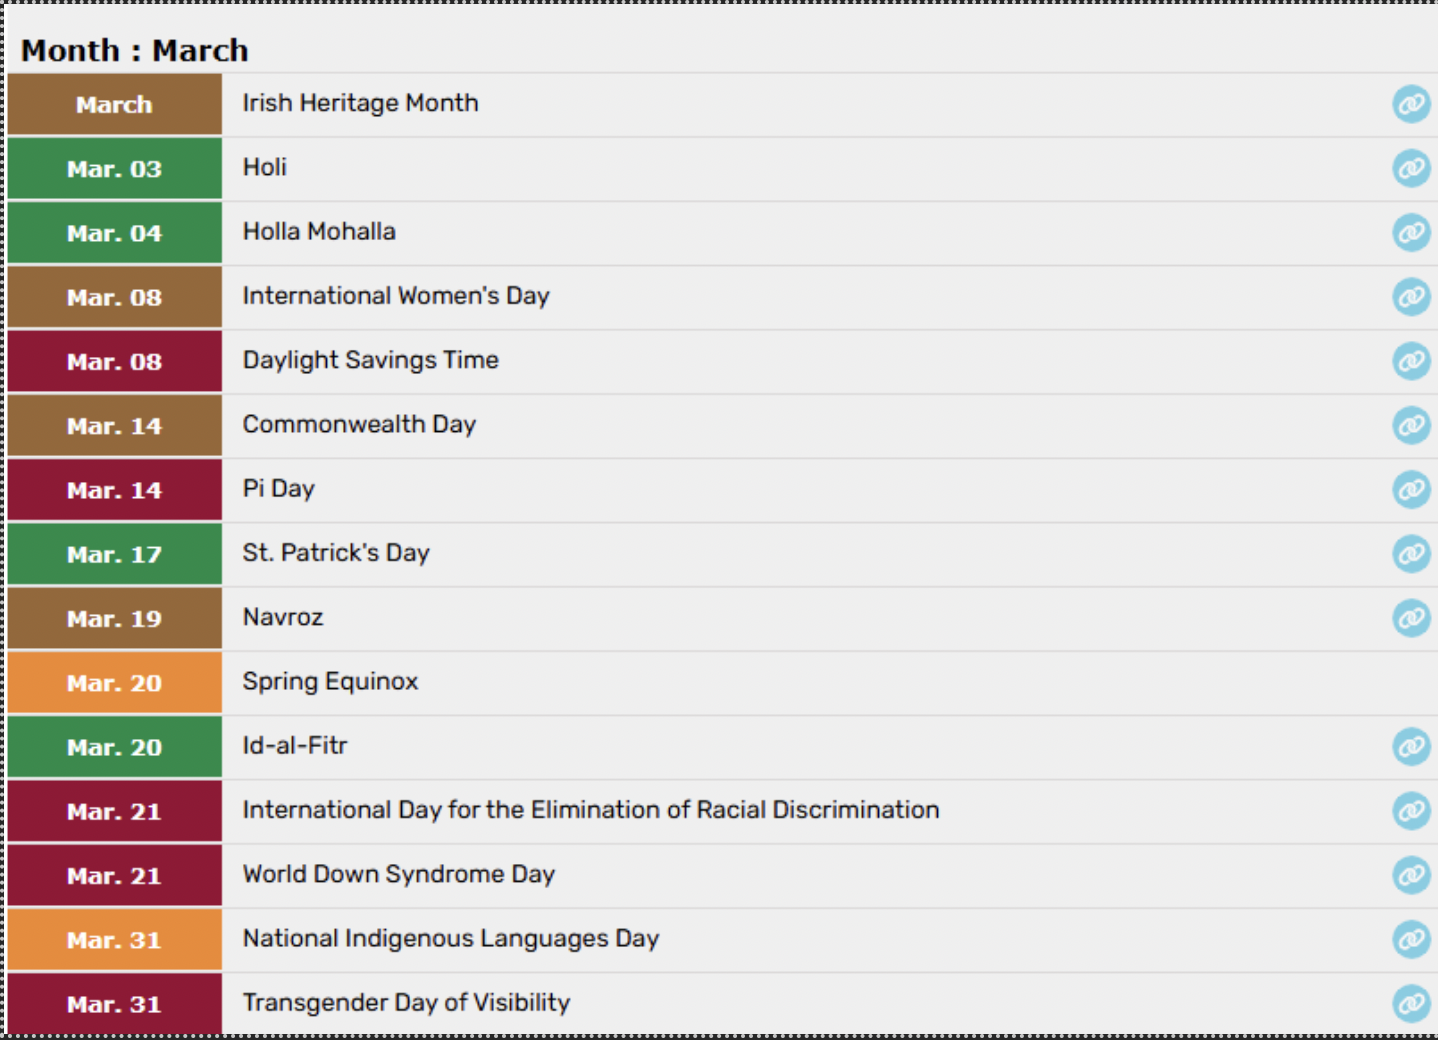Viewport: 1438px width, 1040px height.
Task: Open International Women's Day link icon
Action: coord(1411,297)
